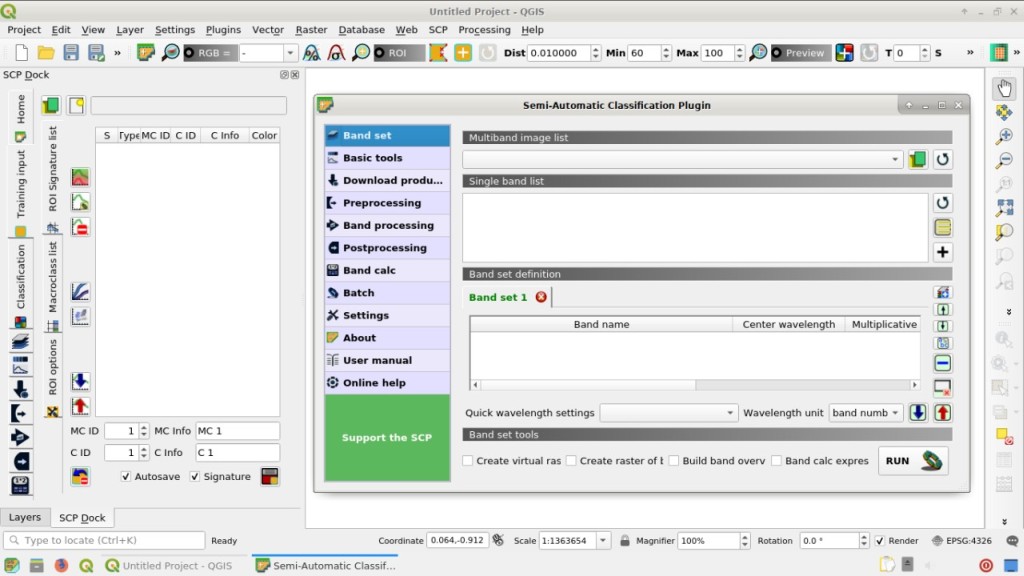The image size is (1024, 576).
Task: Click the activate classification preview pointer icon
Action: click(844, 53)
